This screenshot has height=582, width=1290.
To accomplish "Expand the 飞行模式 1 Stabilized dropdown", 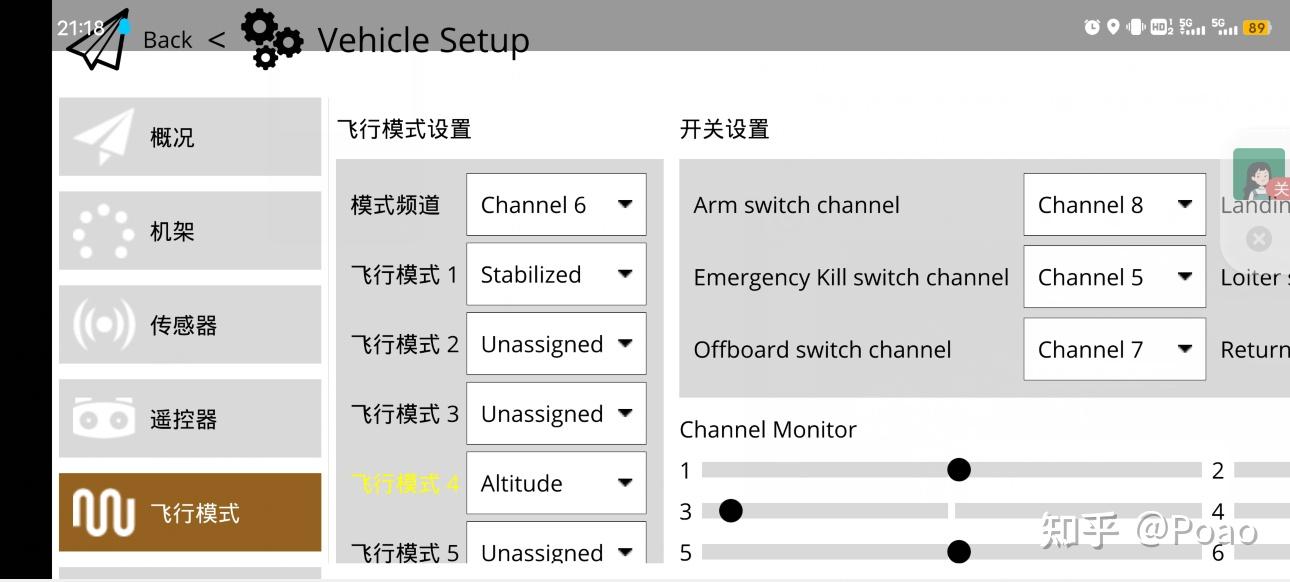I will pos(556,275).
